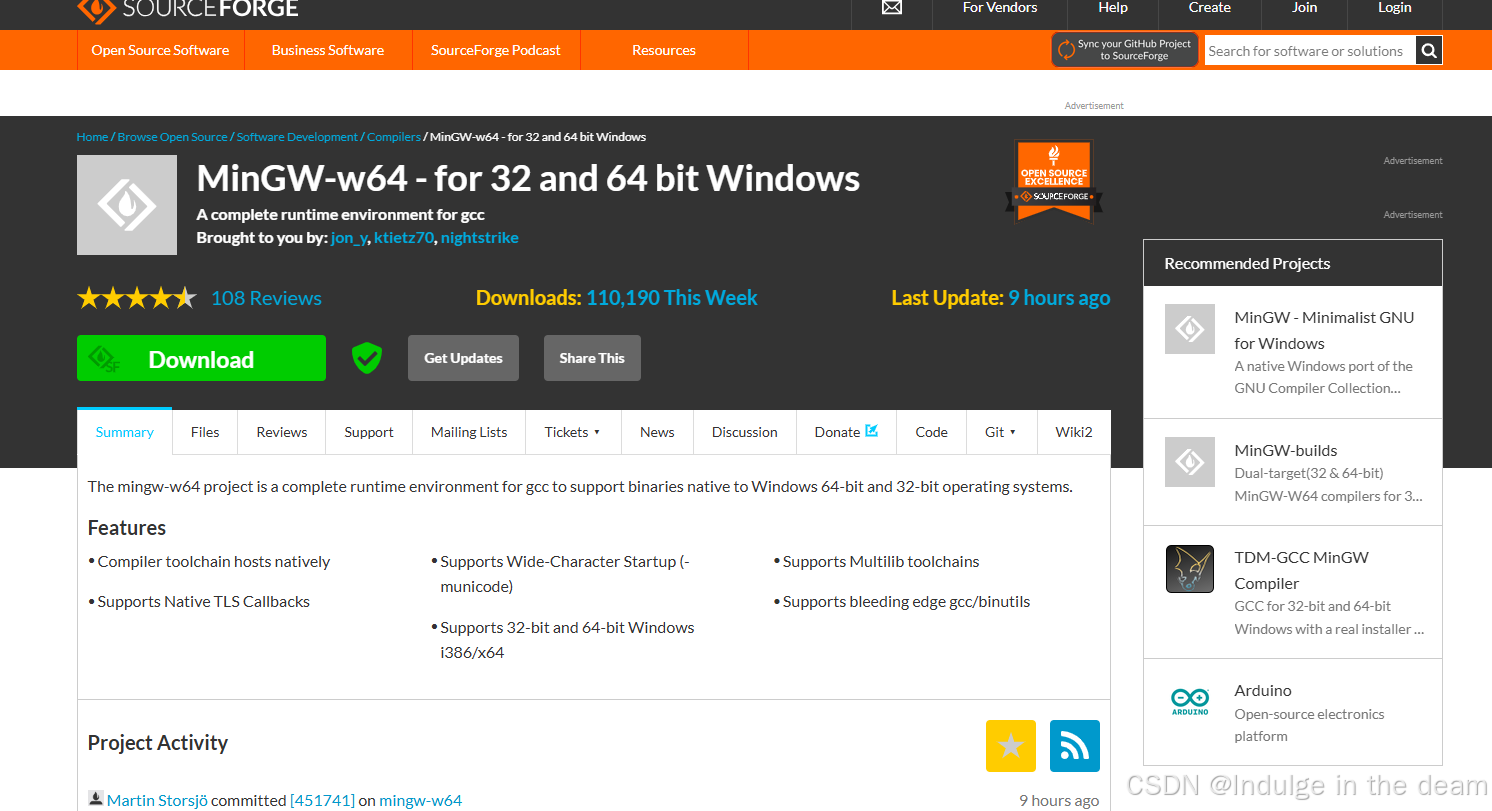Click the MinGW Minimalist GNU project icon
Screen dimensions: 1492x811
coord(1190,329)
